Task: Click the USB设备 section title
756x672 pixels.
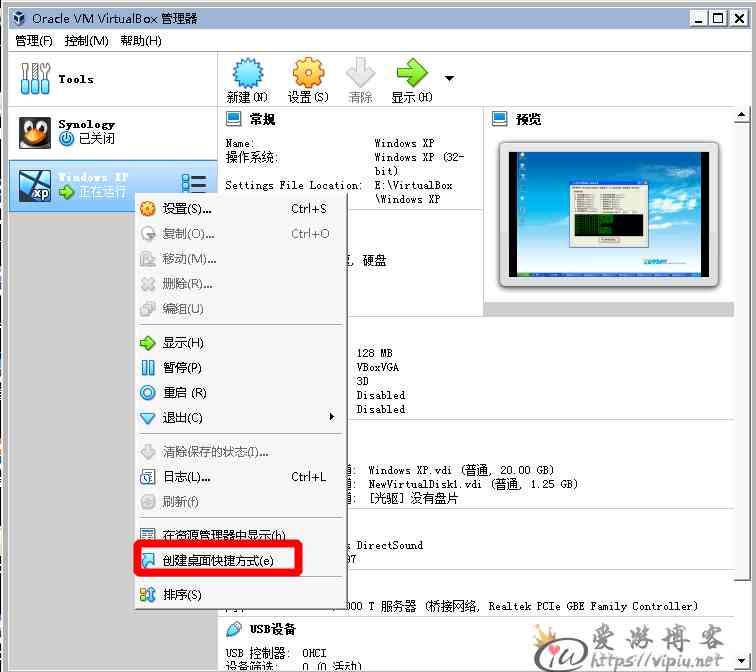Action: tap(273, 629)
